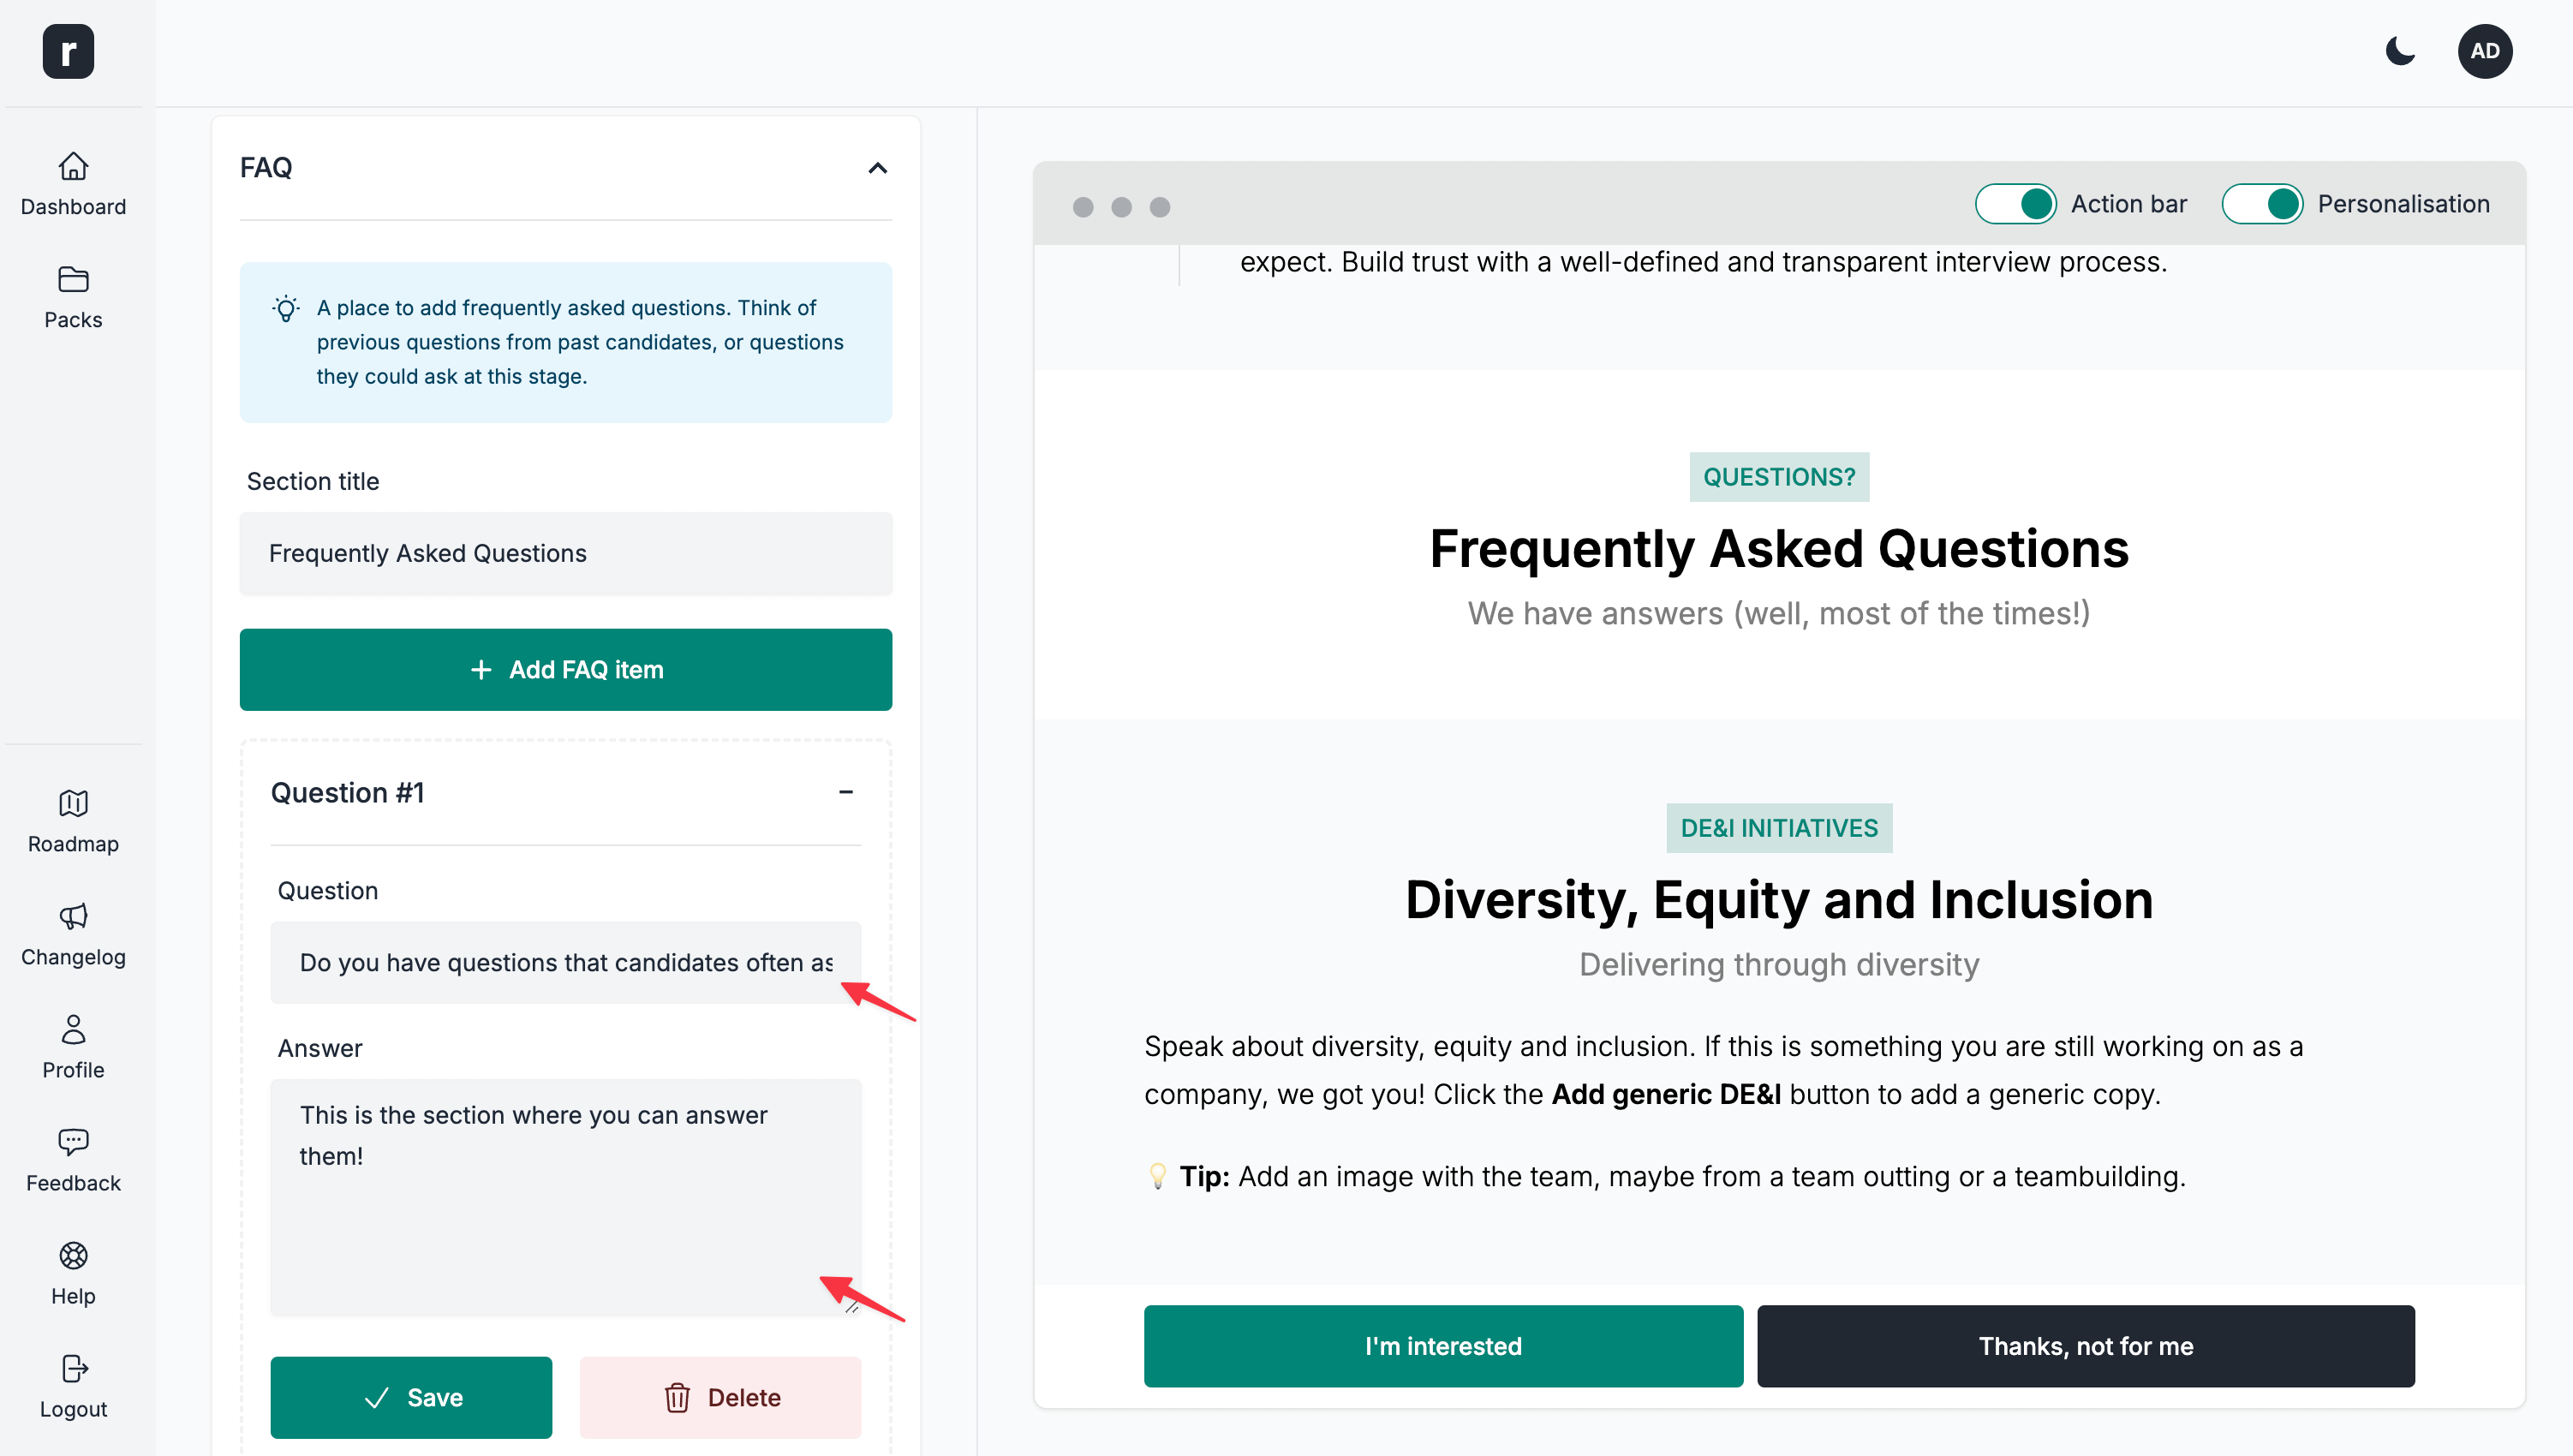Collapse the FAQ section panel

point(878,168)
